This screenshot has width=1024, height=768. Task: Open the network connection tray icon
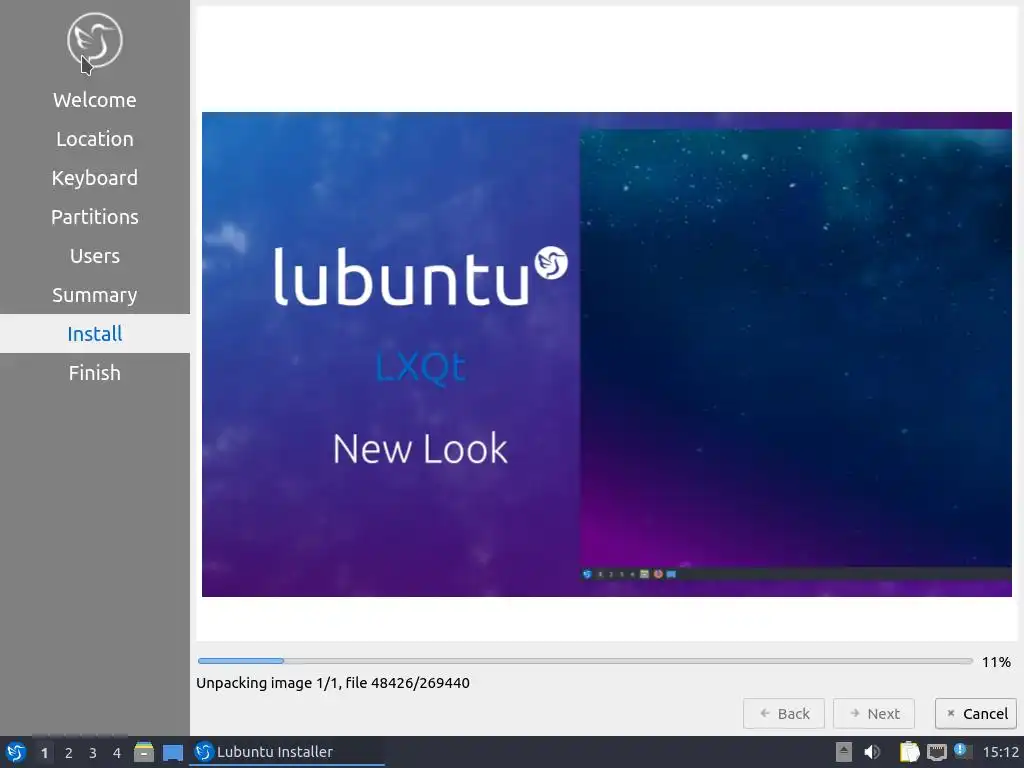coord(936,752)
